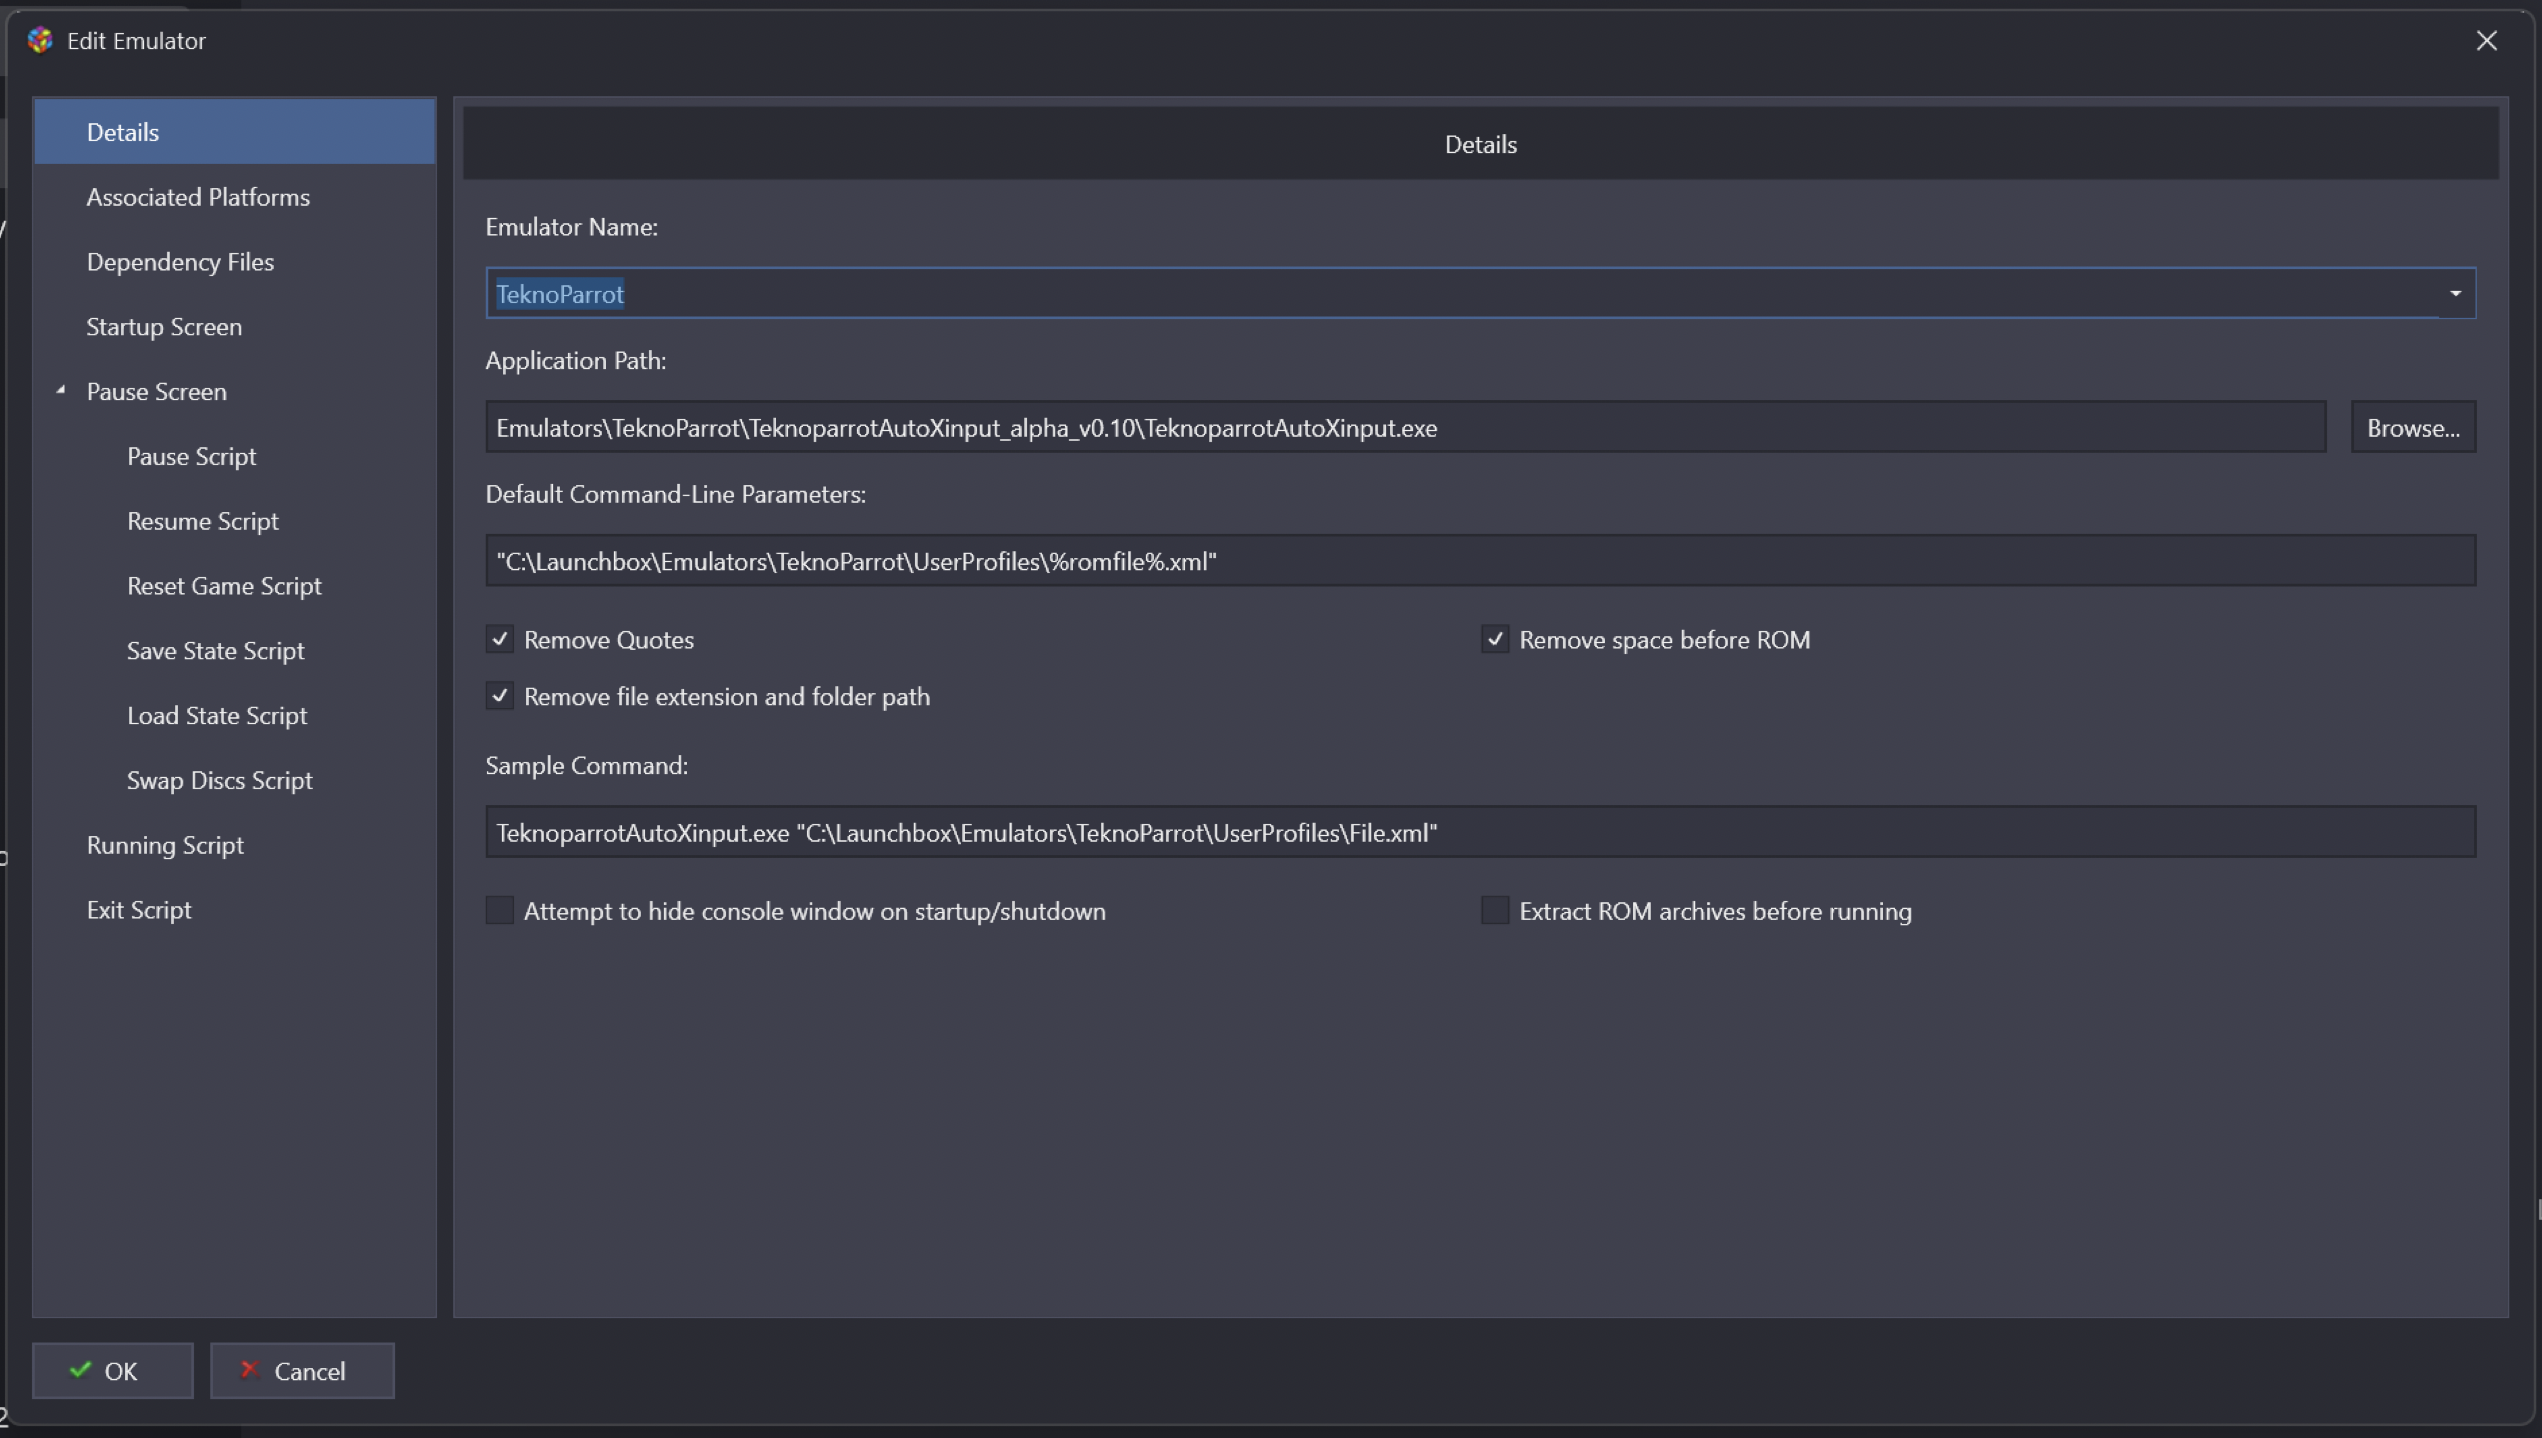Uncheck Remove file extension and folder path
The width and height of the screenshot is (2542, 1438).
(500, 696)
